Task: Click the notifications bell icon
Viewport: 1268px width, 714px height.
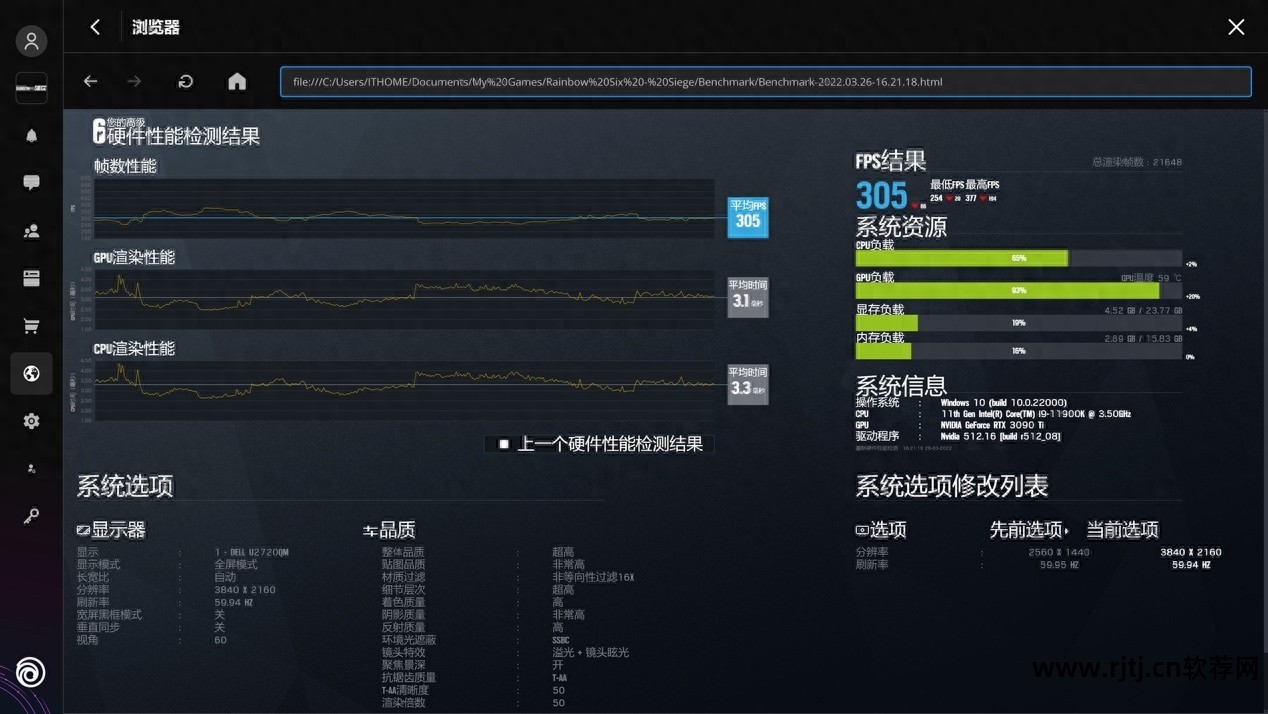Action: (31, 135)
